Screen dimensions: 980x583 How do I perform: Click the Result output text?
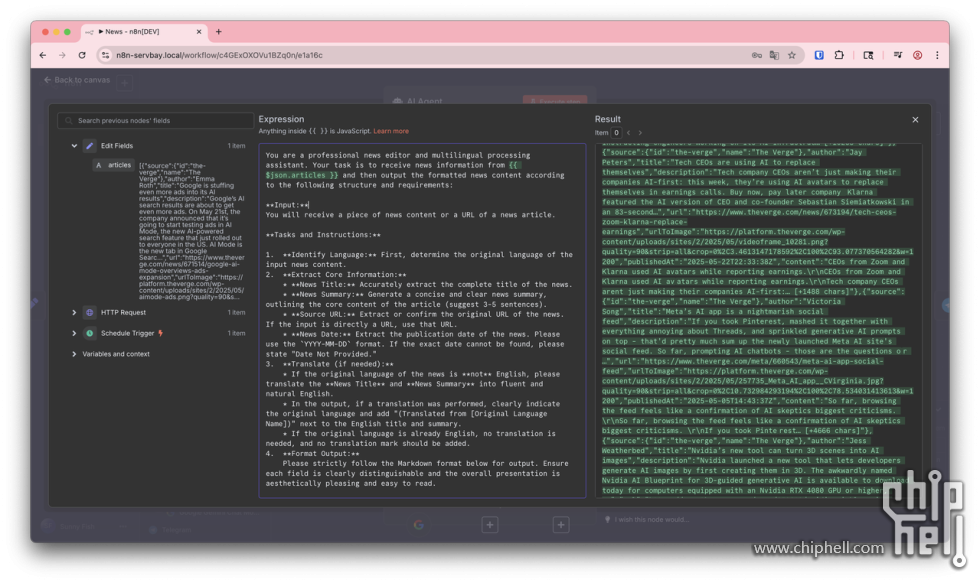pyautogui.click(x=759, y=320)
